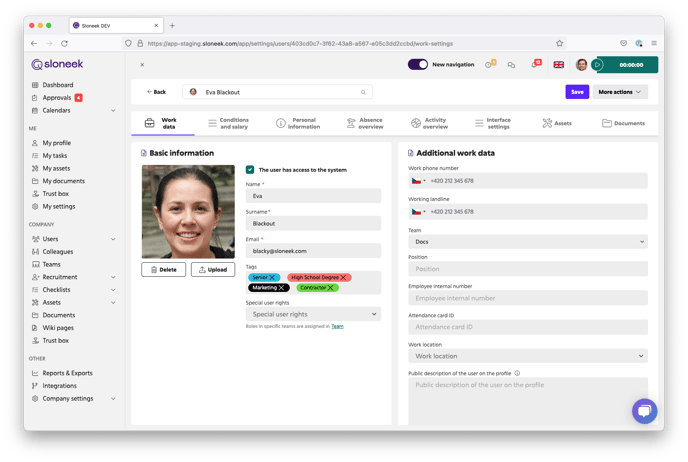Expand the Company settings chevron

point(113,398)
